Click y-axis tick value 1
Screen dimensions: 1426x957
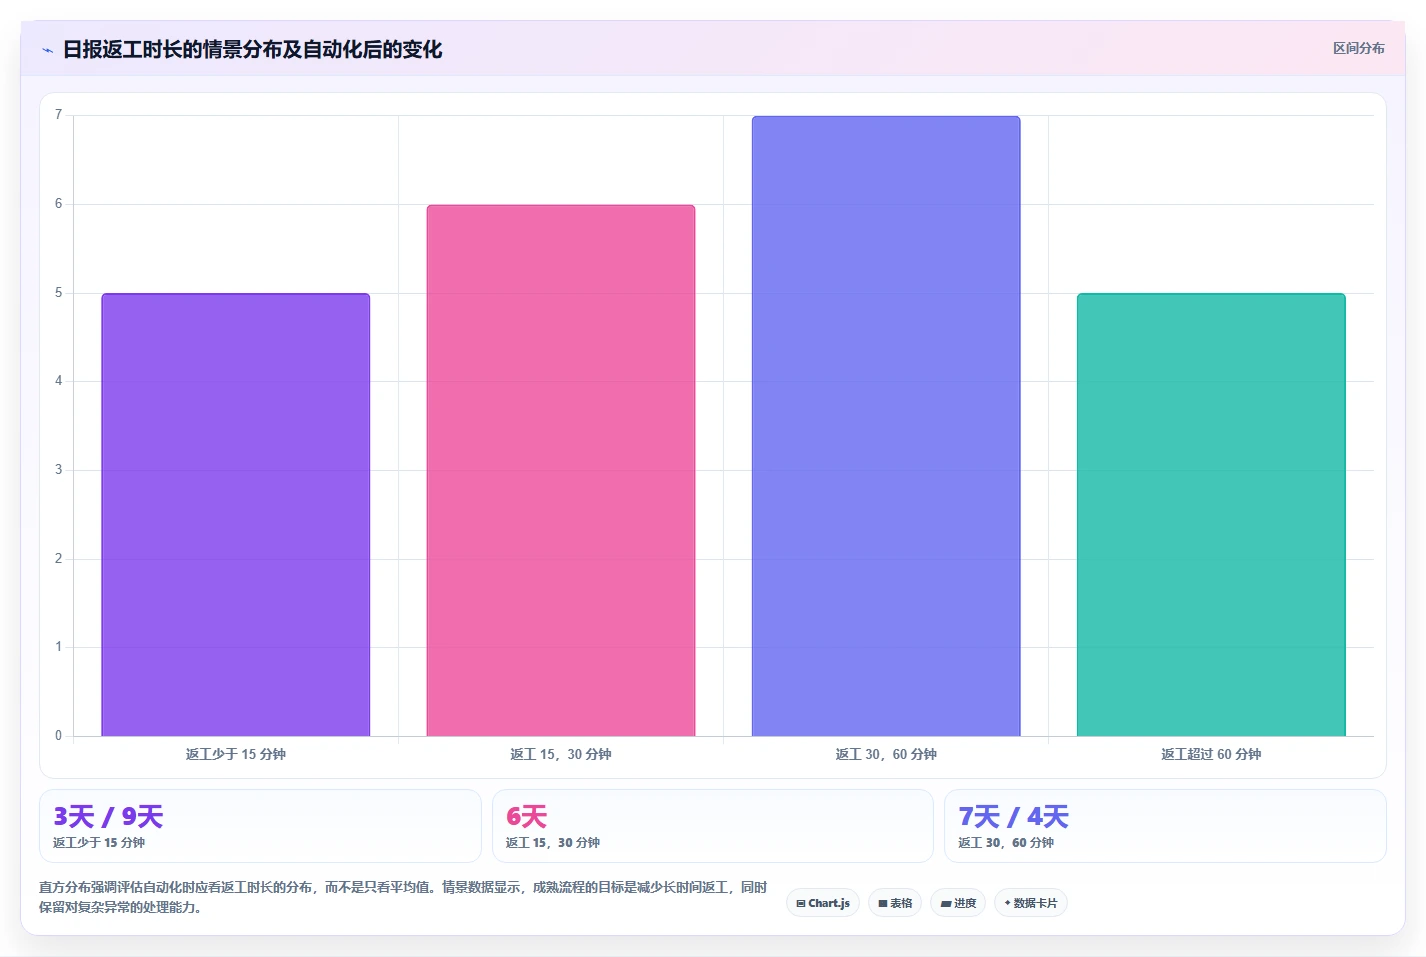pos(58,647)
